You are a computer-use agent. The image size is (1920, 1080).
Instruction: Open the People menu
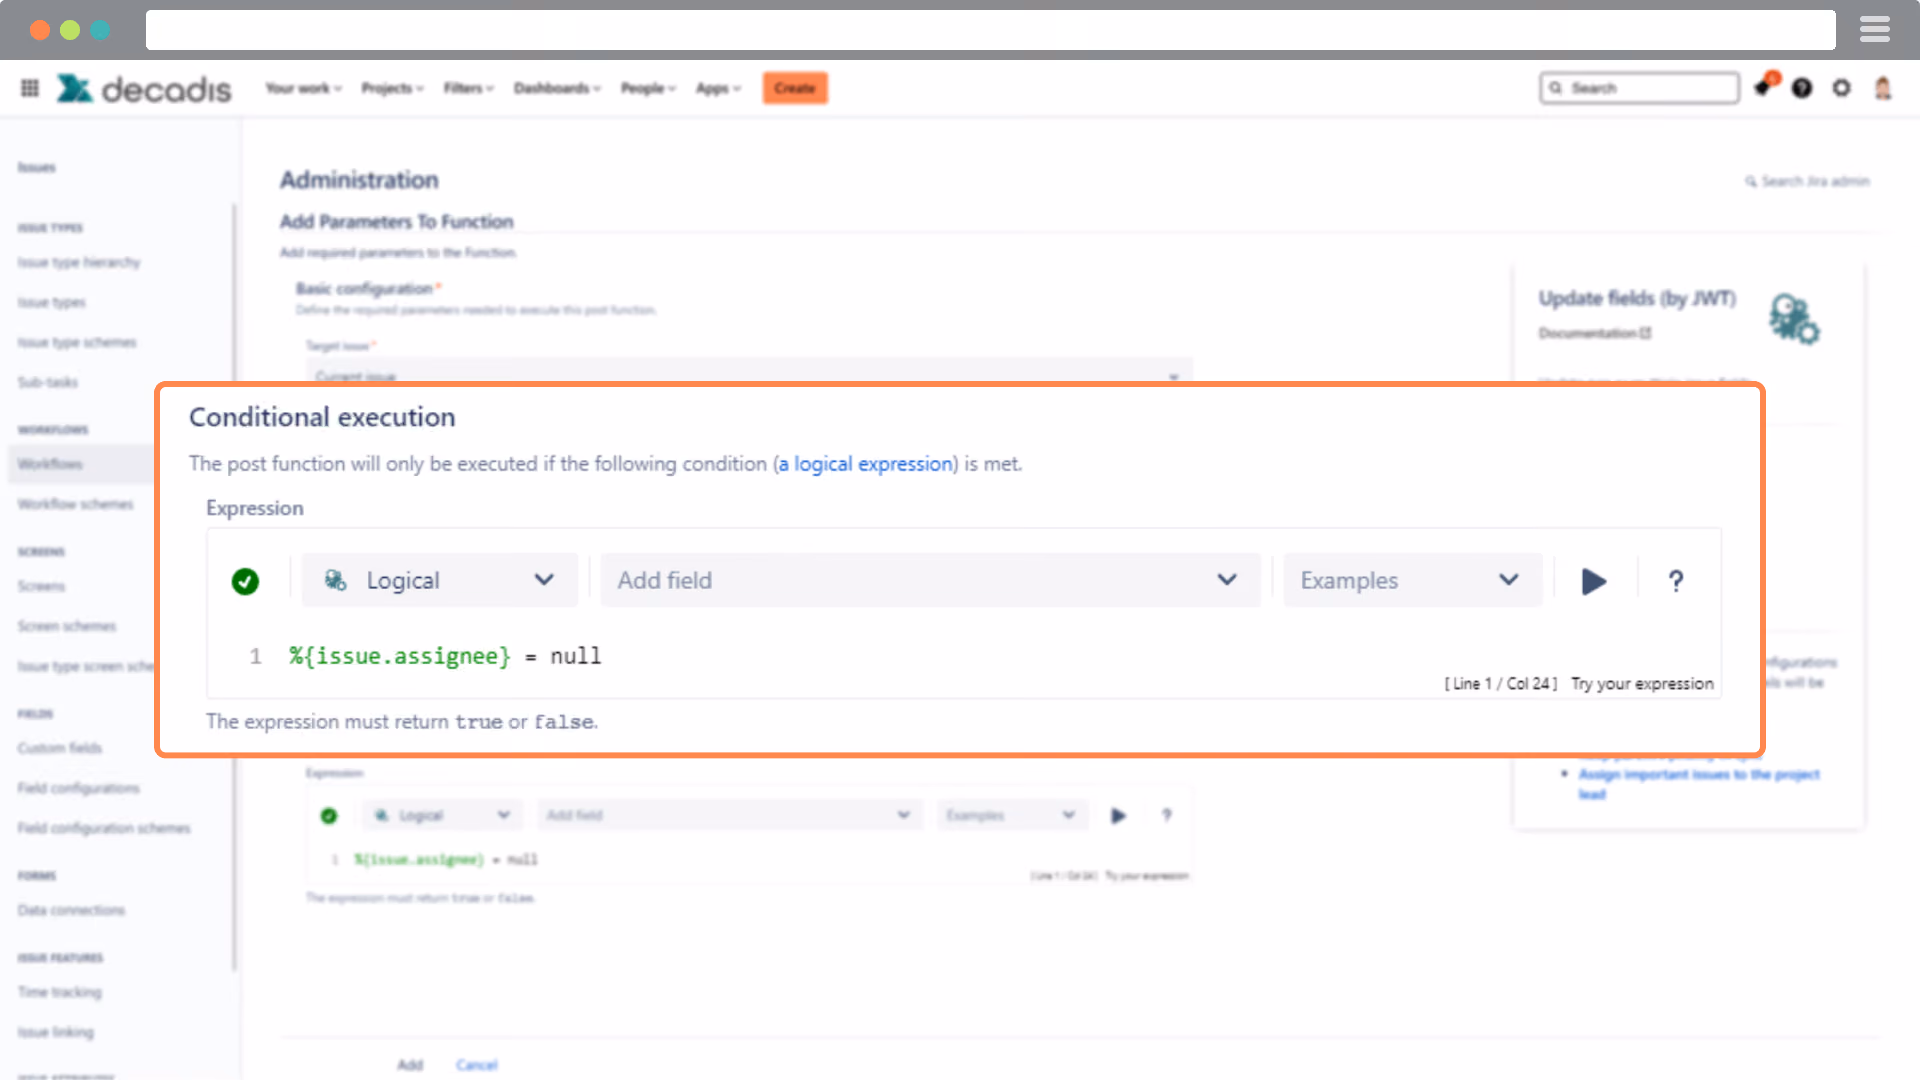point(648,88)
